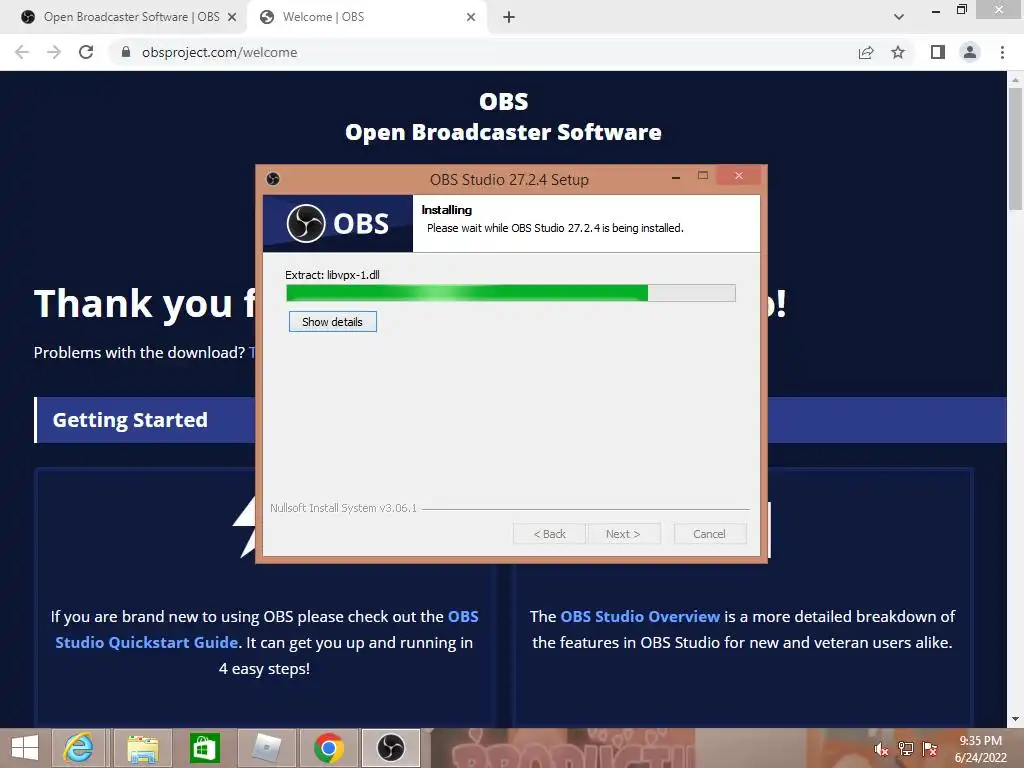1024x768 pixels.
Task: Switch to the Open Broadcaster Software tab
Action: [x=123, y=17]
